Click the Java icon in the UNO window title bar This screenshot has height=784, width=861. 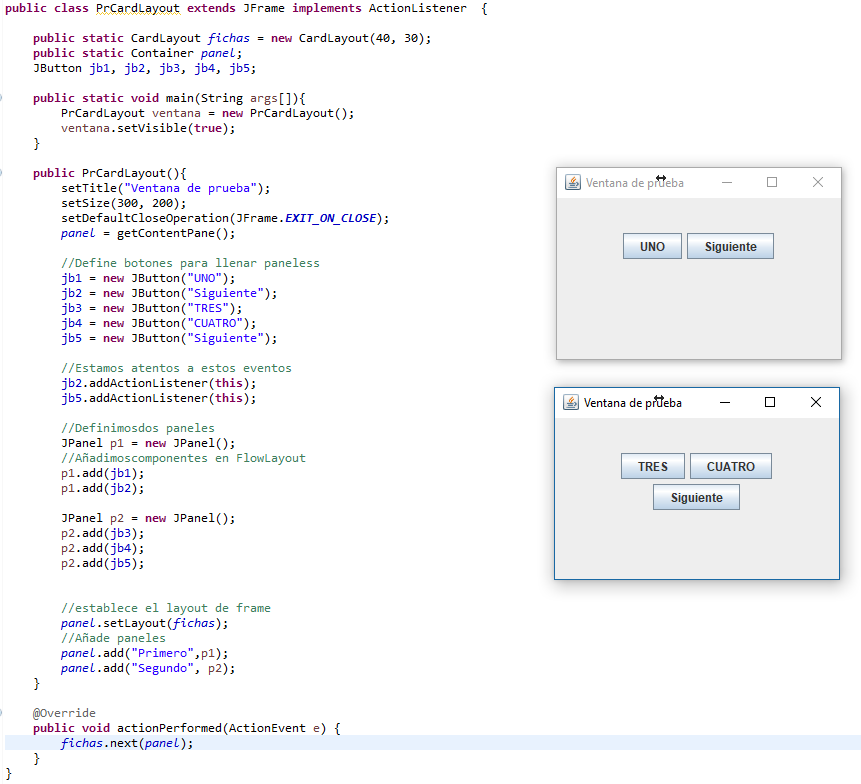click(573, 183)
